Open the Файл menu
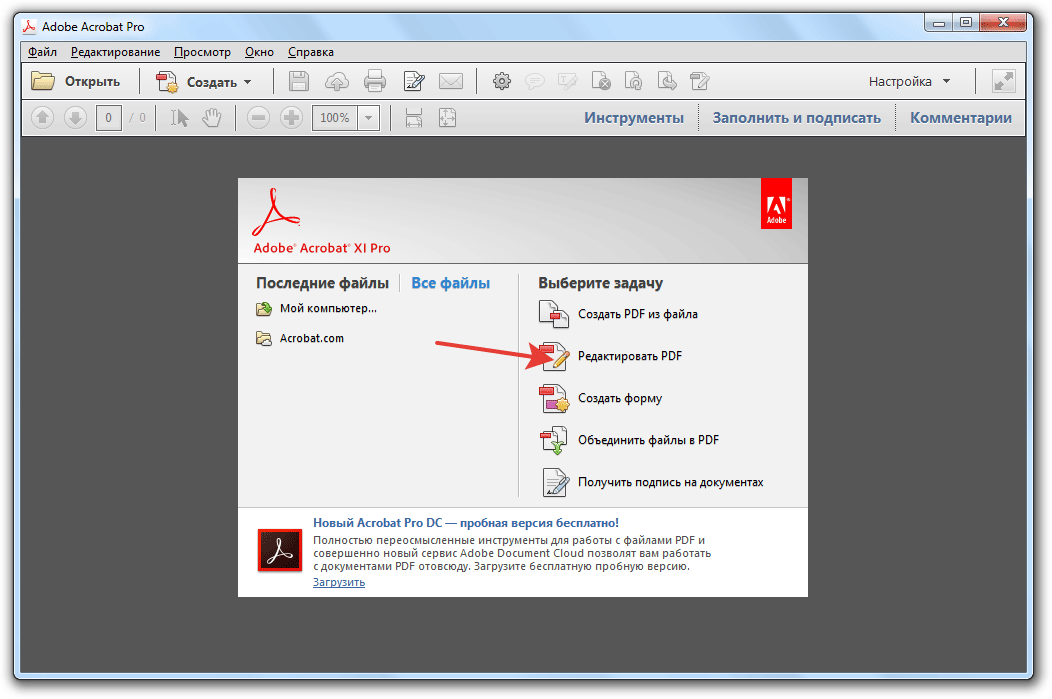This screenshot has height=699, width=1052. click(43, 52)
